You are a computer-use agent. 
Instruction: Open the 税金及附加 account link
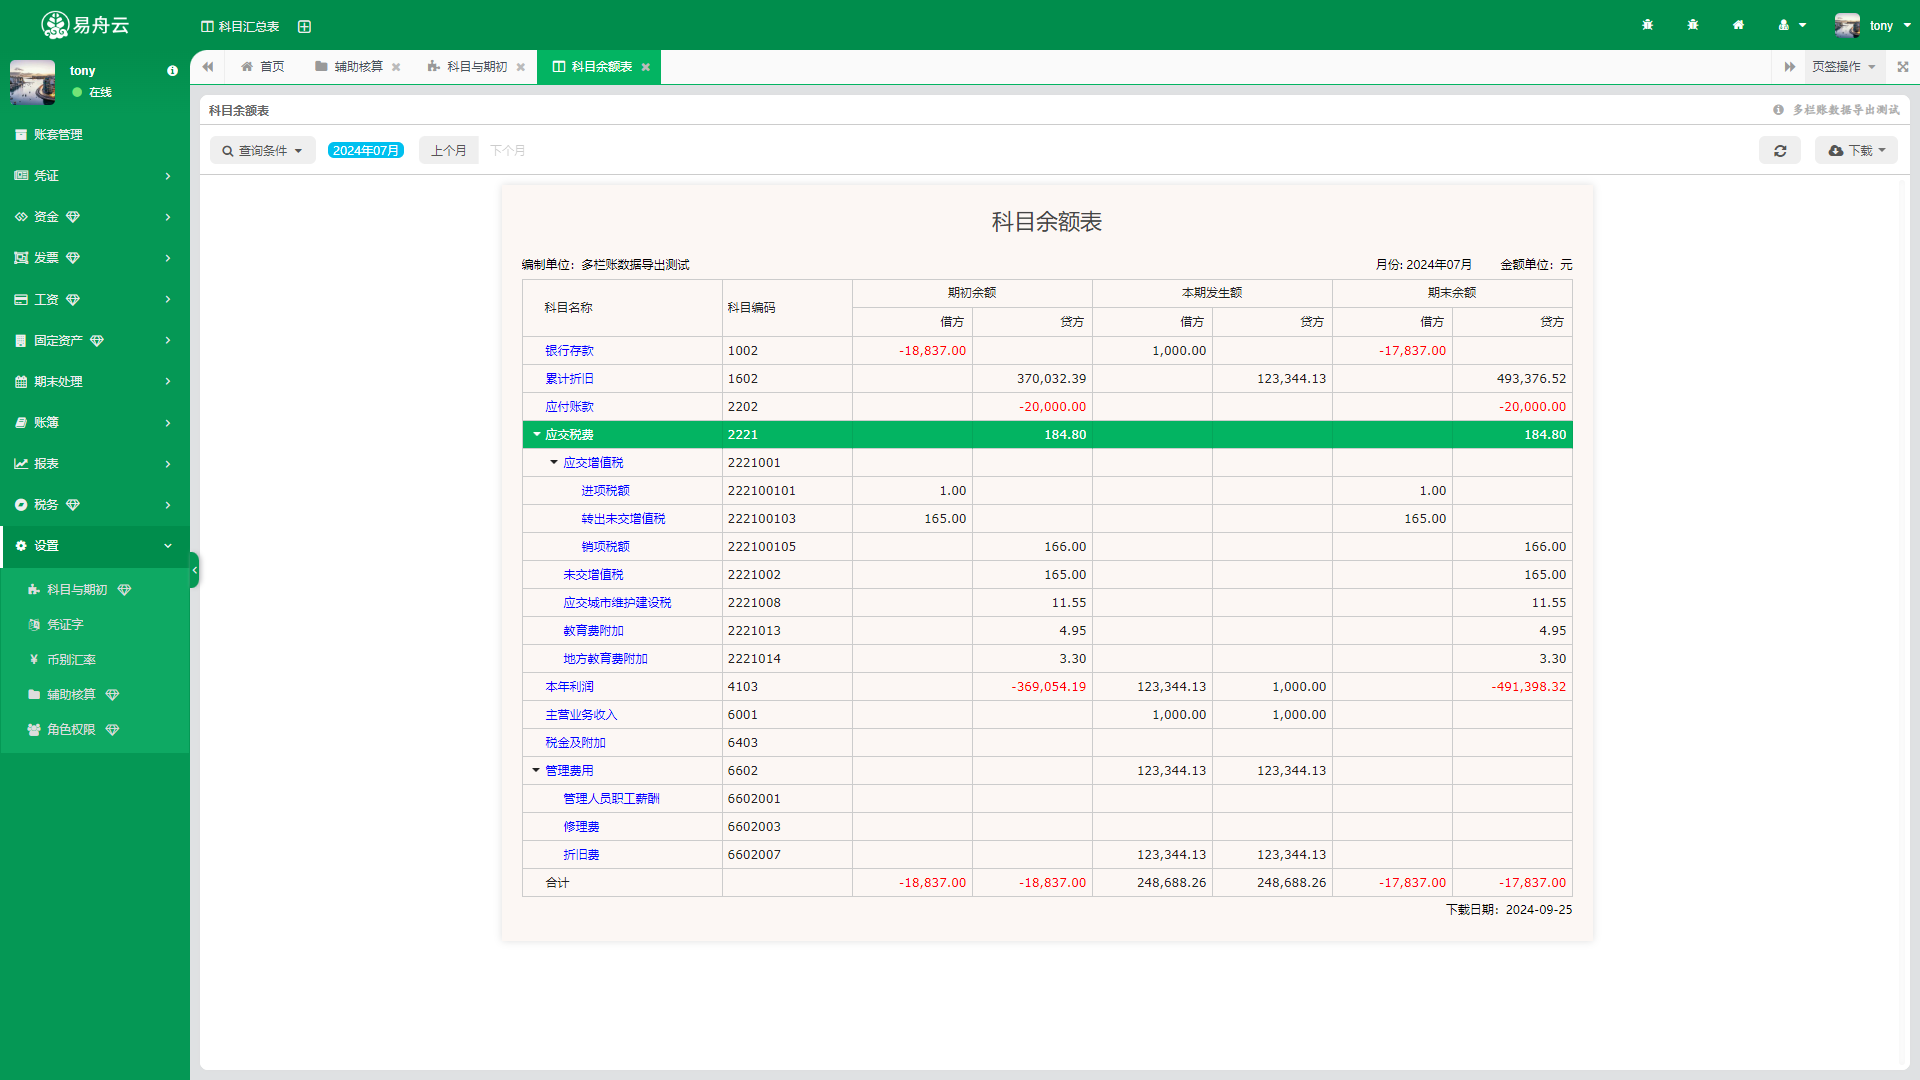tap(575, 742)
